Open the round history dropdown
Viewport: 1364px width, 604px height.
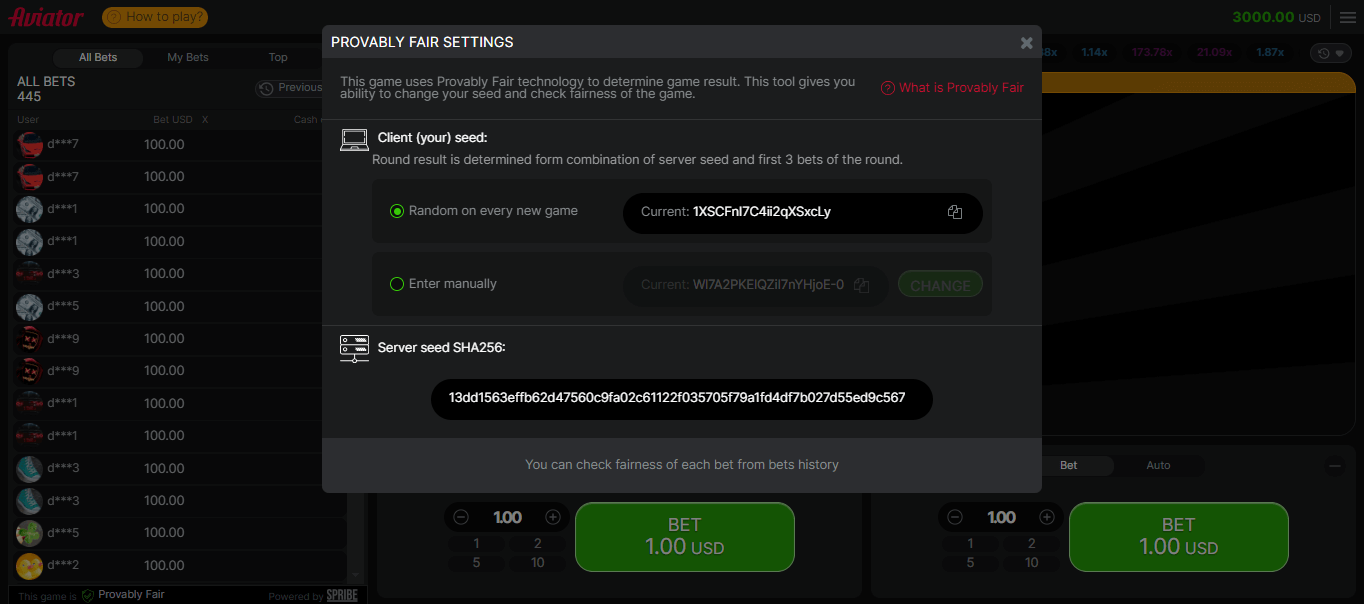pos(1330,53)
